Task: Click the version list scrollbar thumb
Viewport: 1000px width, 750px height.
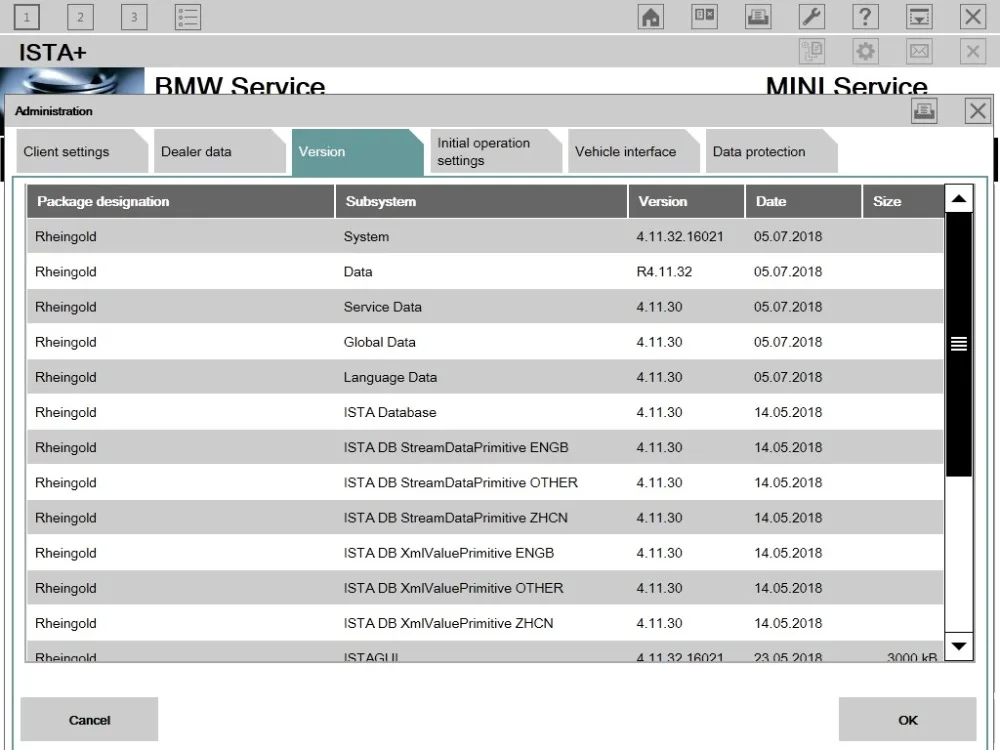Action: coord(959,344)
